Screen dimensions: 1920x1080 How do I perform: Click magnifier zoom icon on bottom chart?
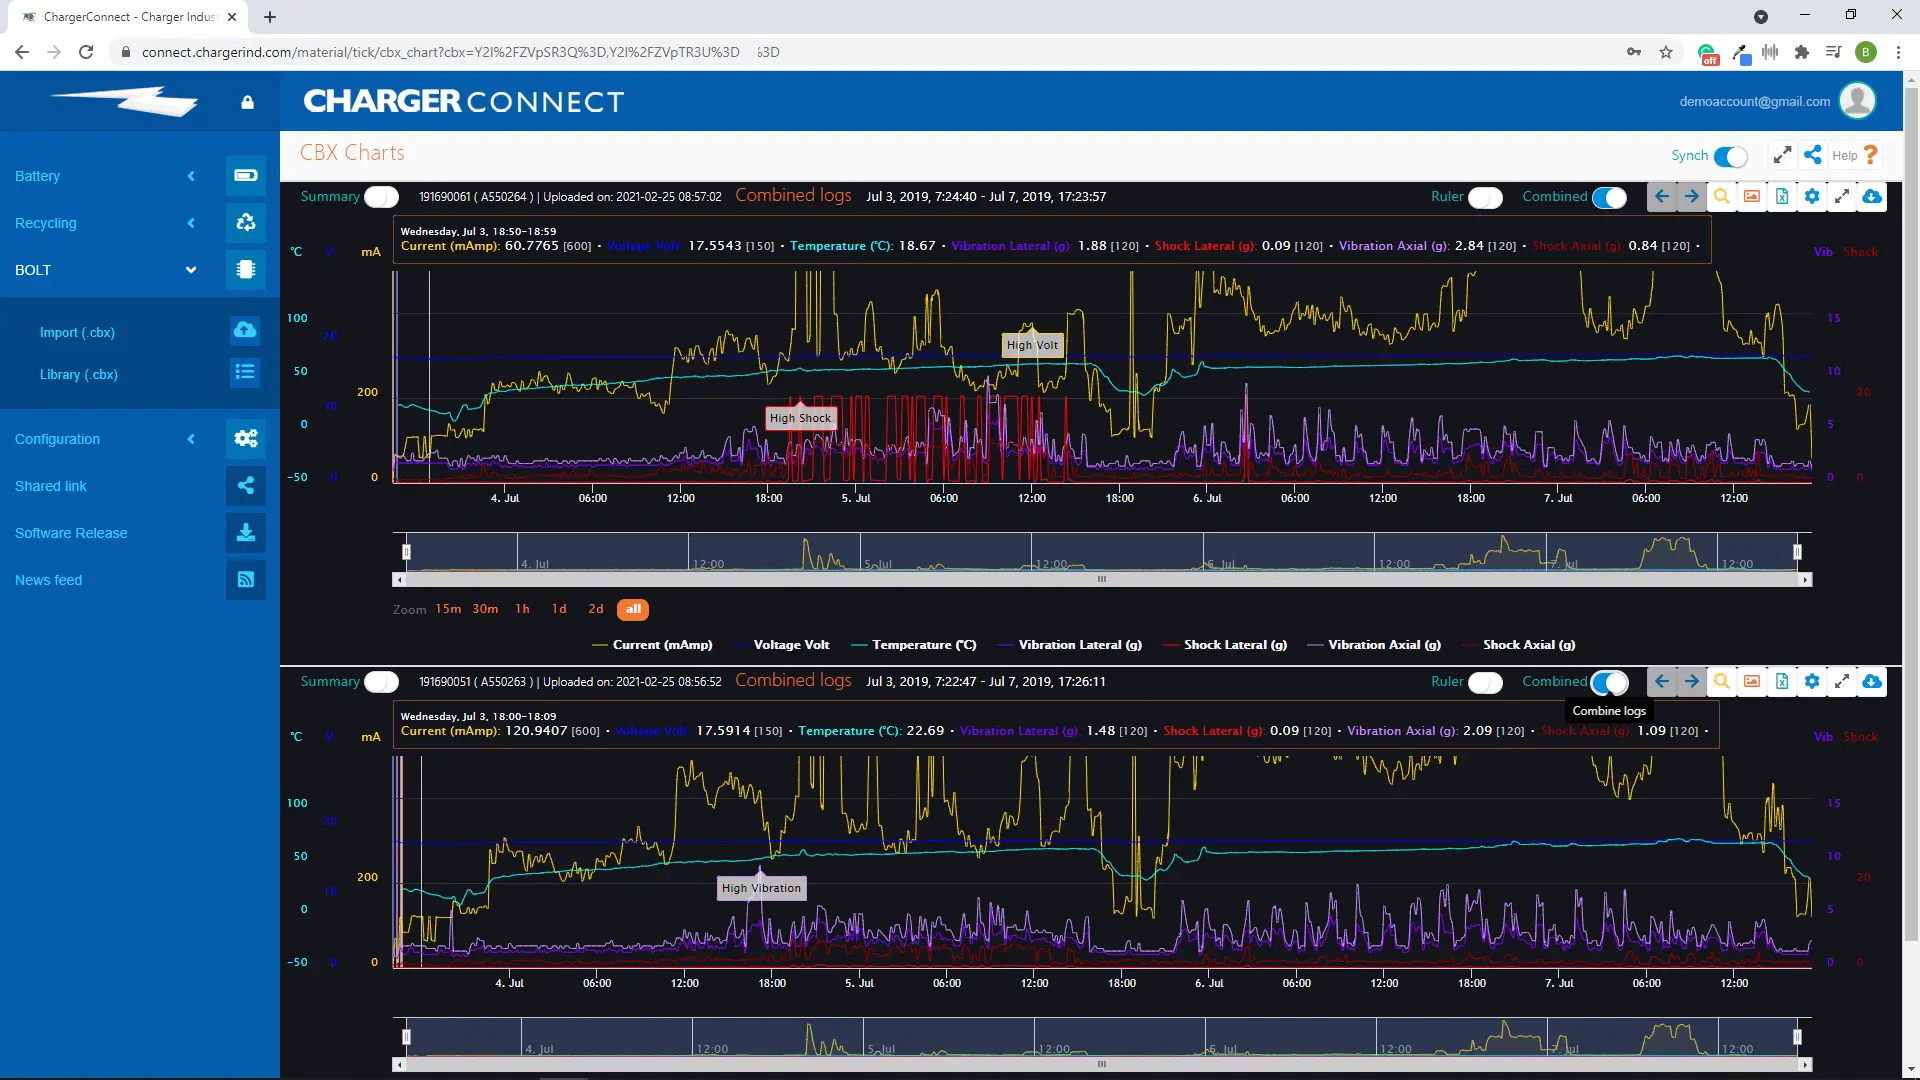pos(1722,682)
